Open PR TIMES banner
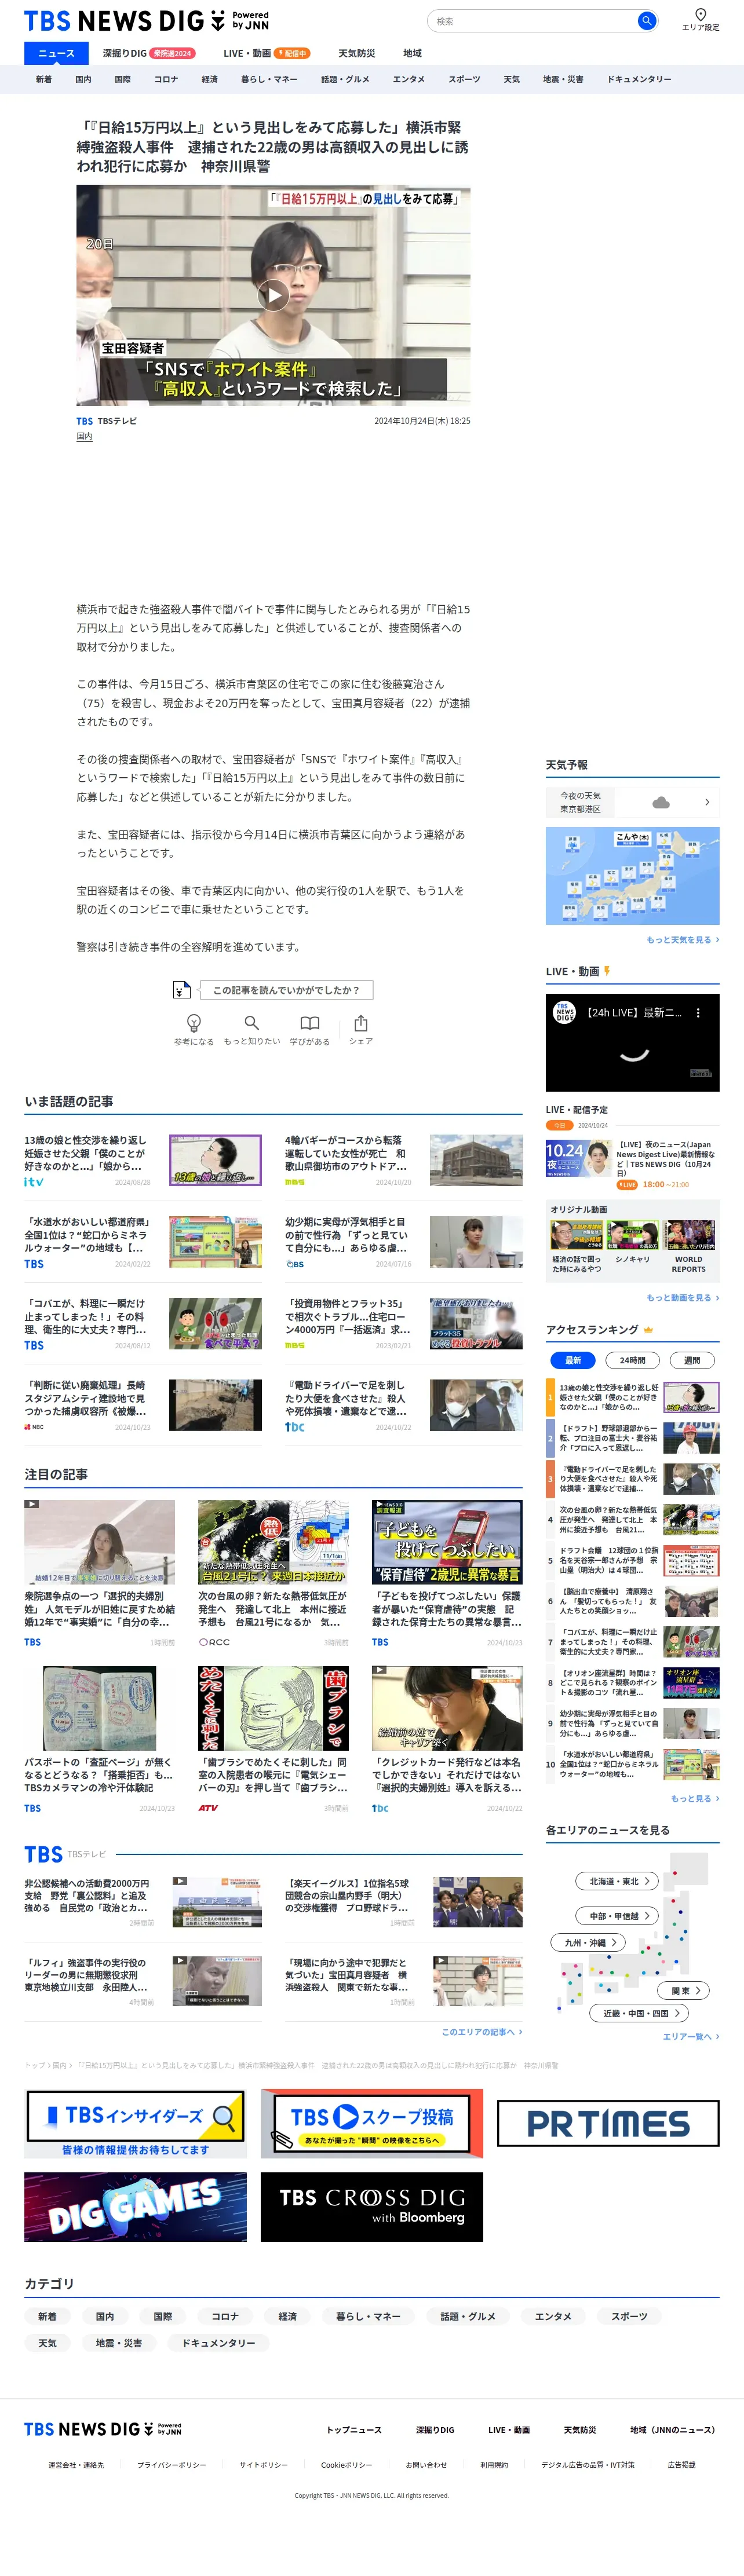This screenshot has height=2576, width=744. click(608, 2123)
